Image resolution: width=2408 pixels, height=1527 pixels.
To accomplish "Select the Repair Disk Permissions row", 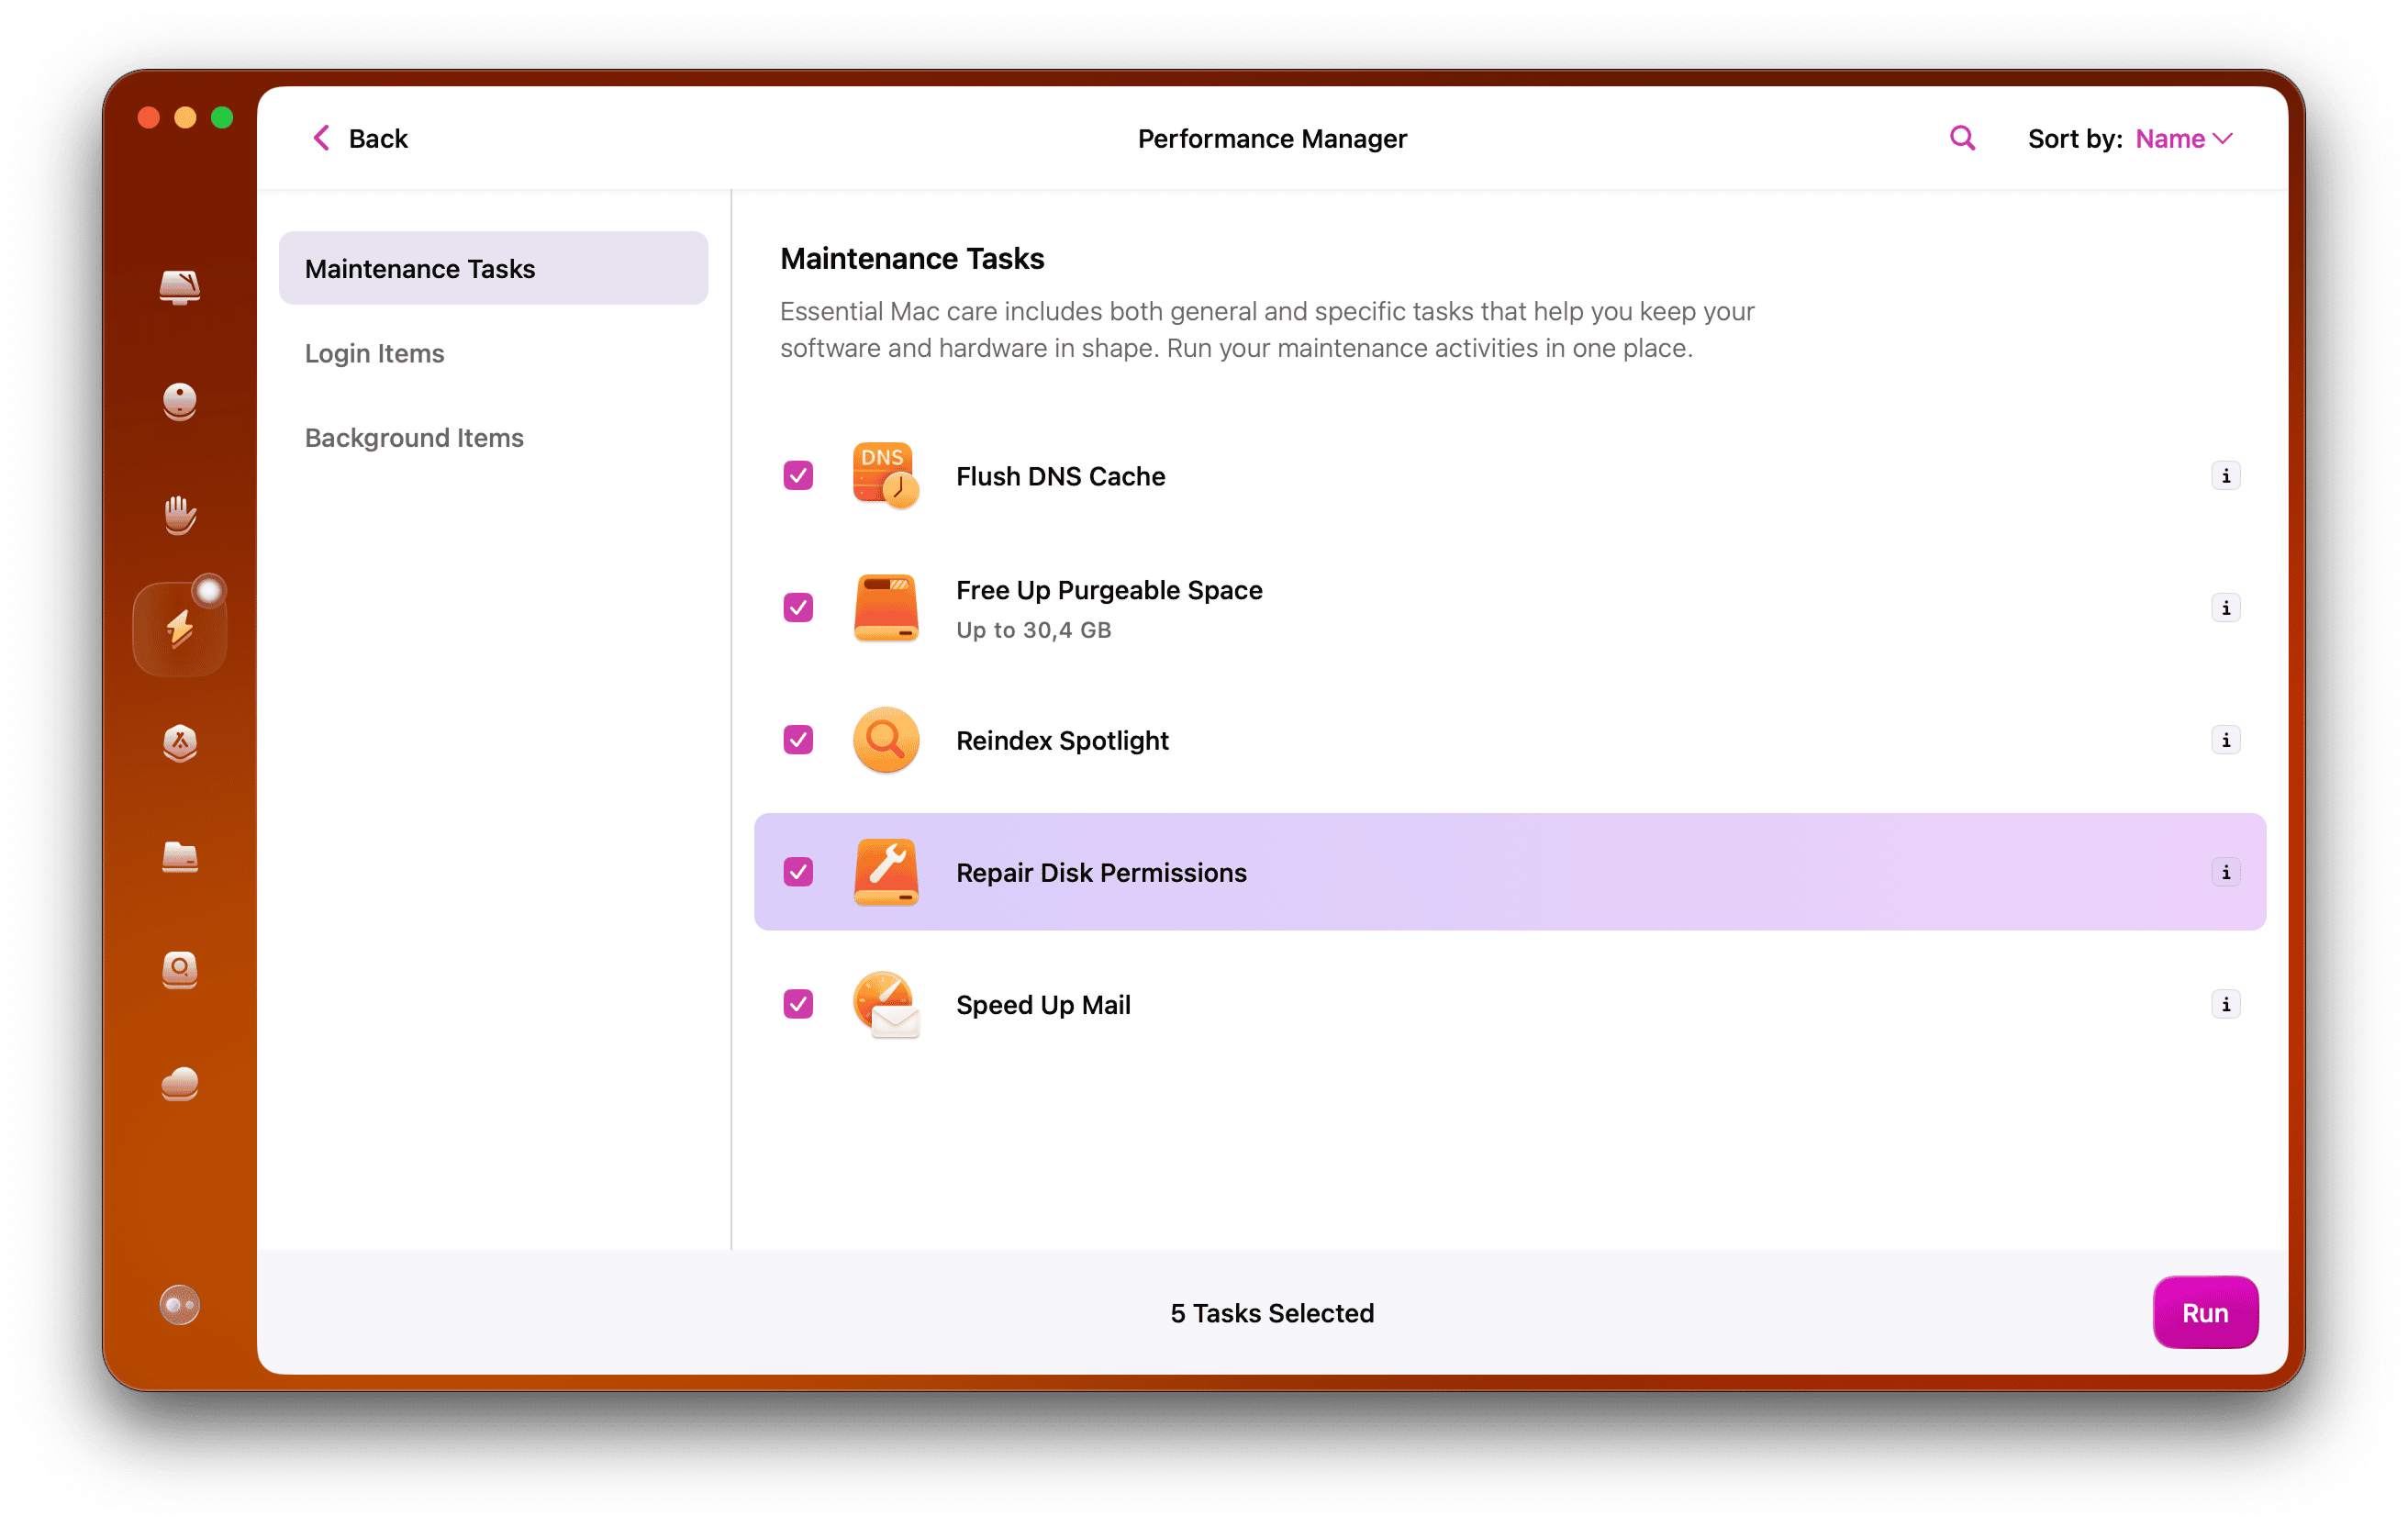I will [1100, 872].
